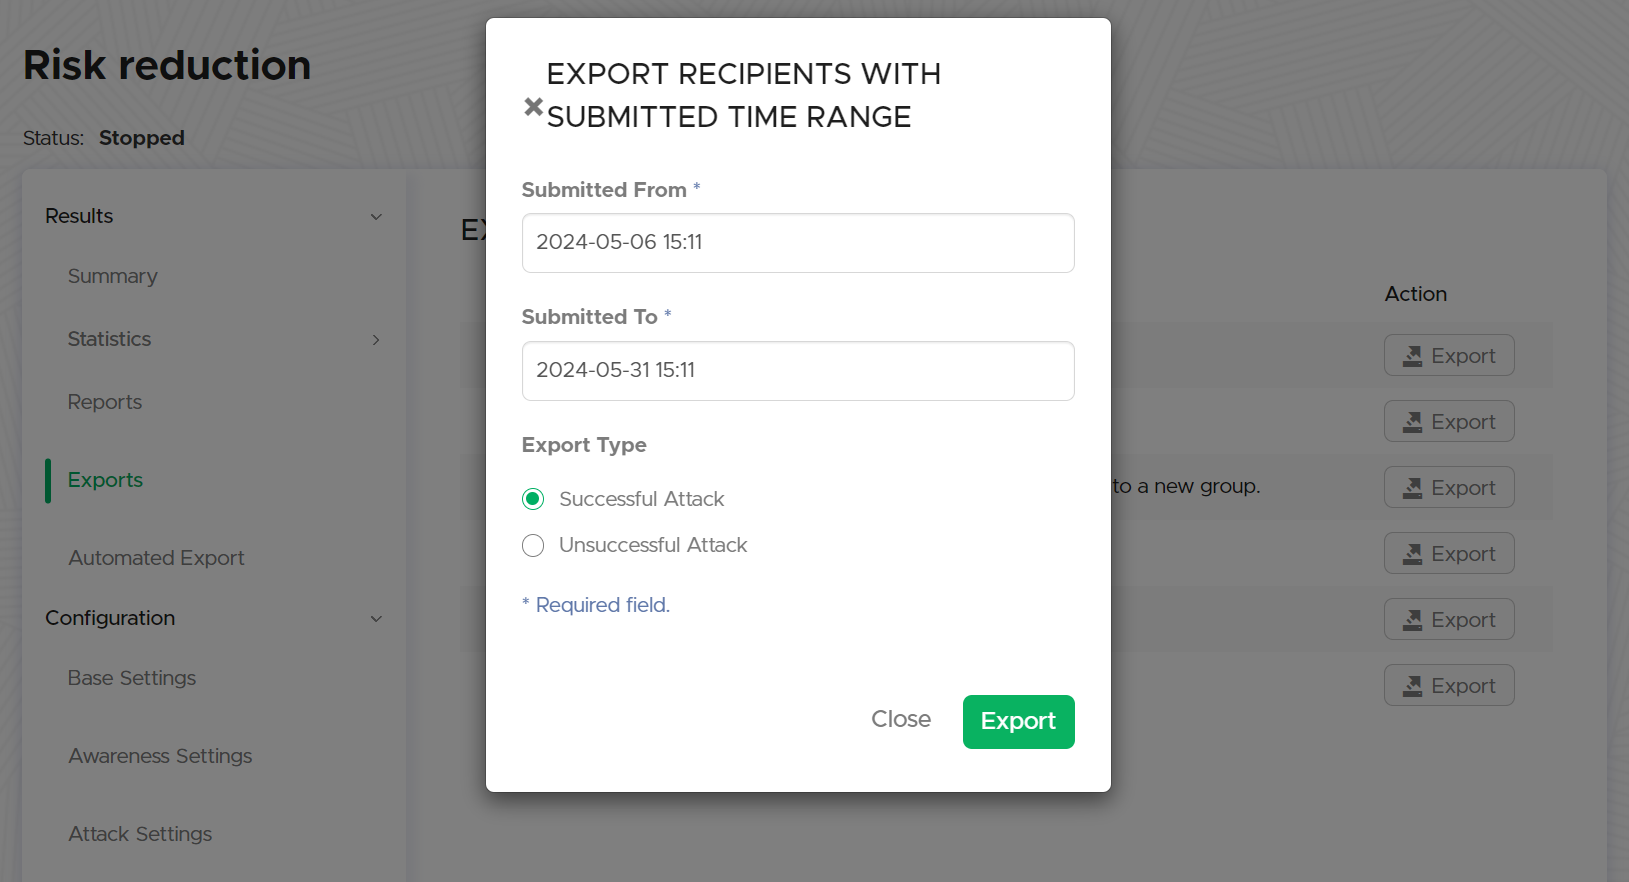Collapse the Results section chevron
Viewport: 1629px width, 882px height.
point(376,217)
